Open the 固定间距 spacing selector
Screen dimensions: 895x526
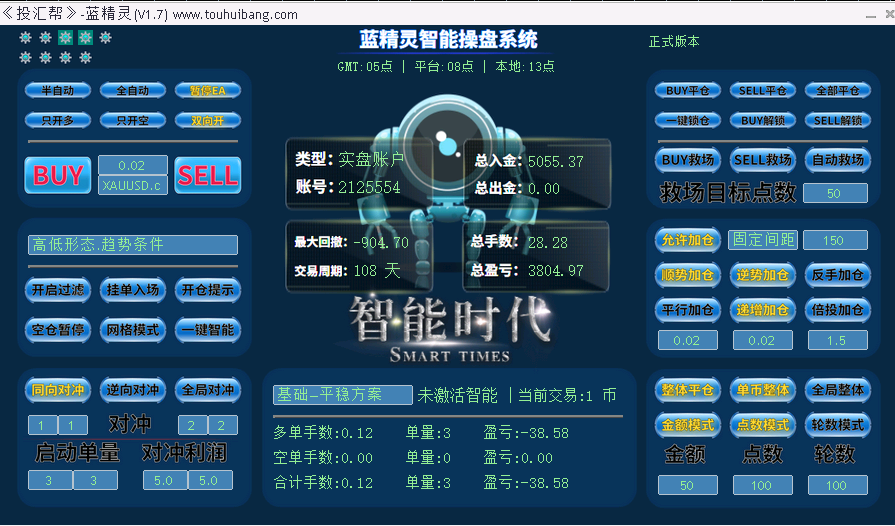(x=763, y=240)
